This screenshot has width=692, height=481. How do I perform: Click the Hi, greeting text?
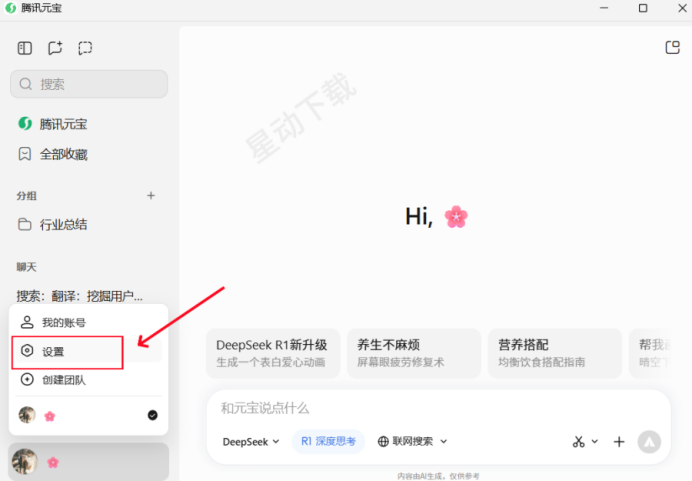(419, 217)
